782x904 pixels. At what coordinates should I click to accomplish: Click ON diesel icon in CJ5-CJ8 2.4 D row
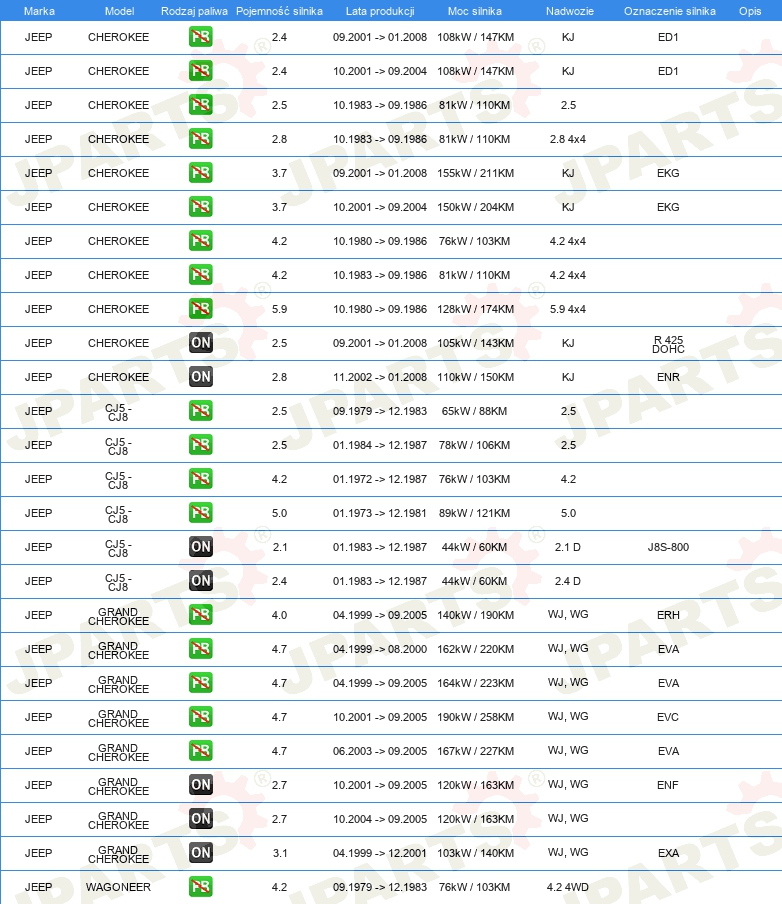click(201, 581)
